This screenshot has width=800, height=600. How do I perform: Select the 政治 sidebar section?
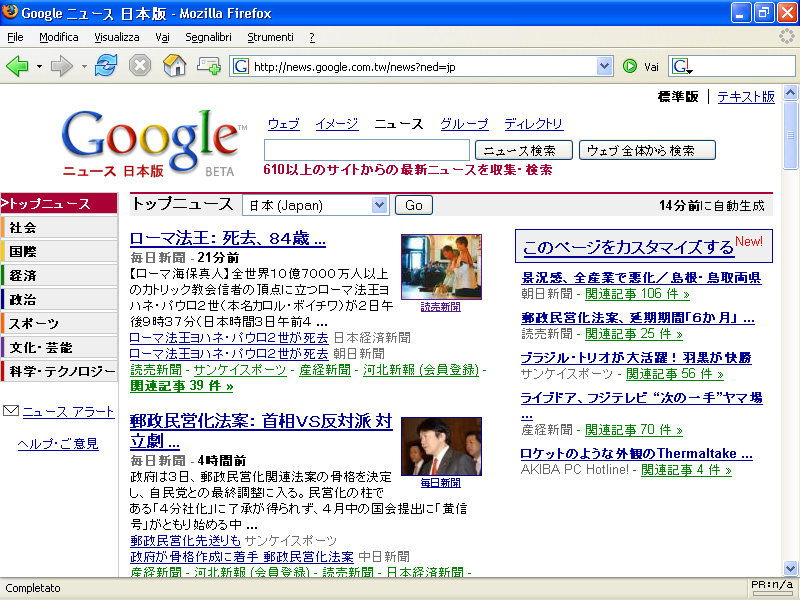(59, 299)
